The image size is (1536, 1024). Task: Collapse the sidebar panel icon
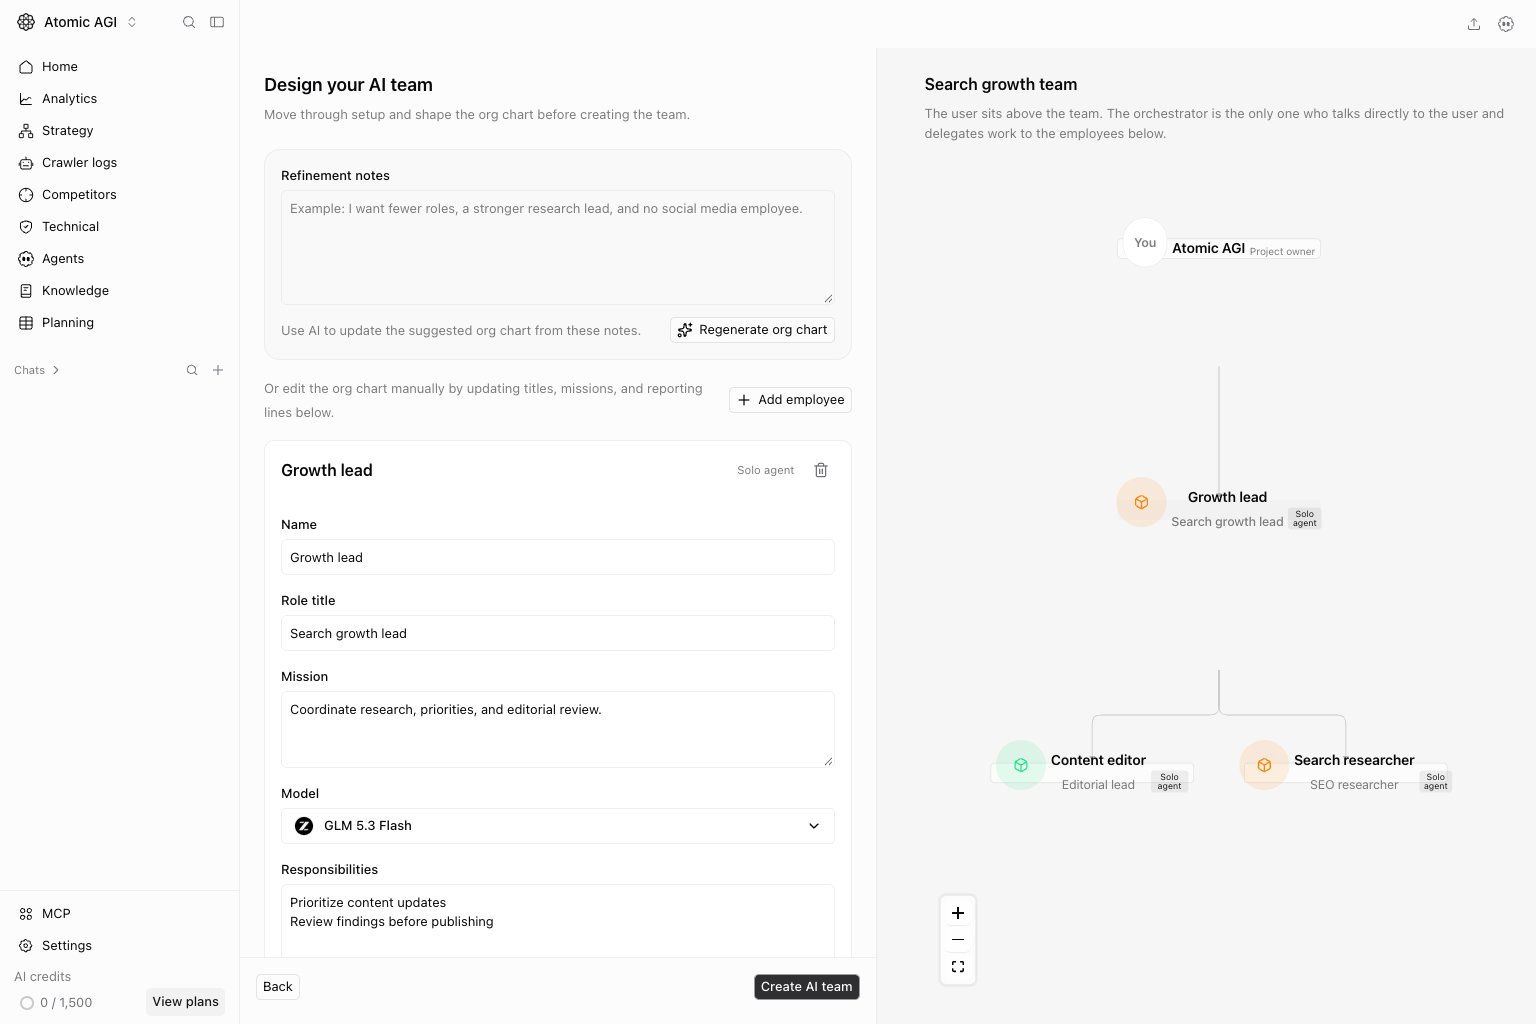click(x=217, y=22)
